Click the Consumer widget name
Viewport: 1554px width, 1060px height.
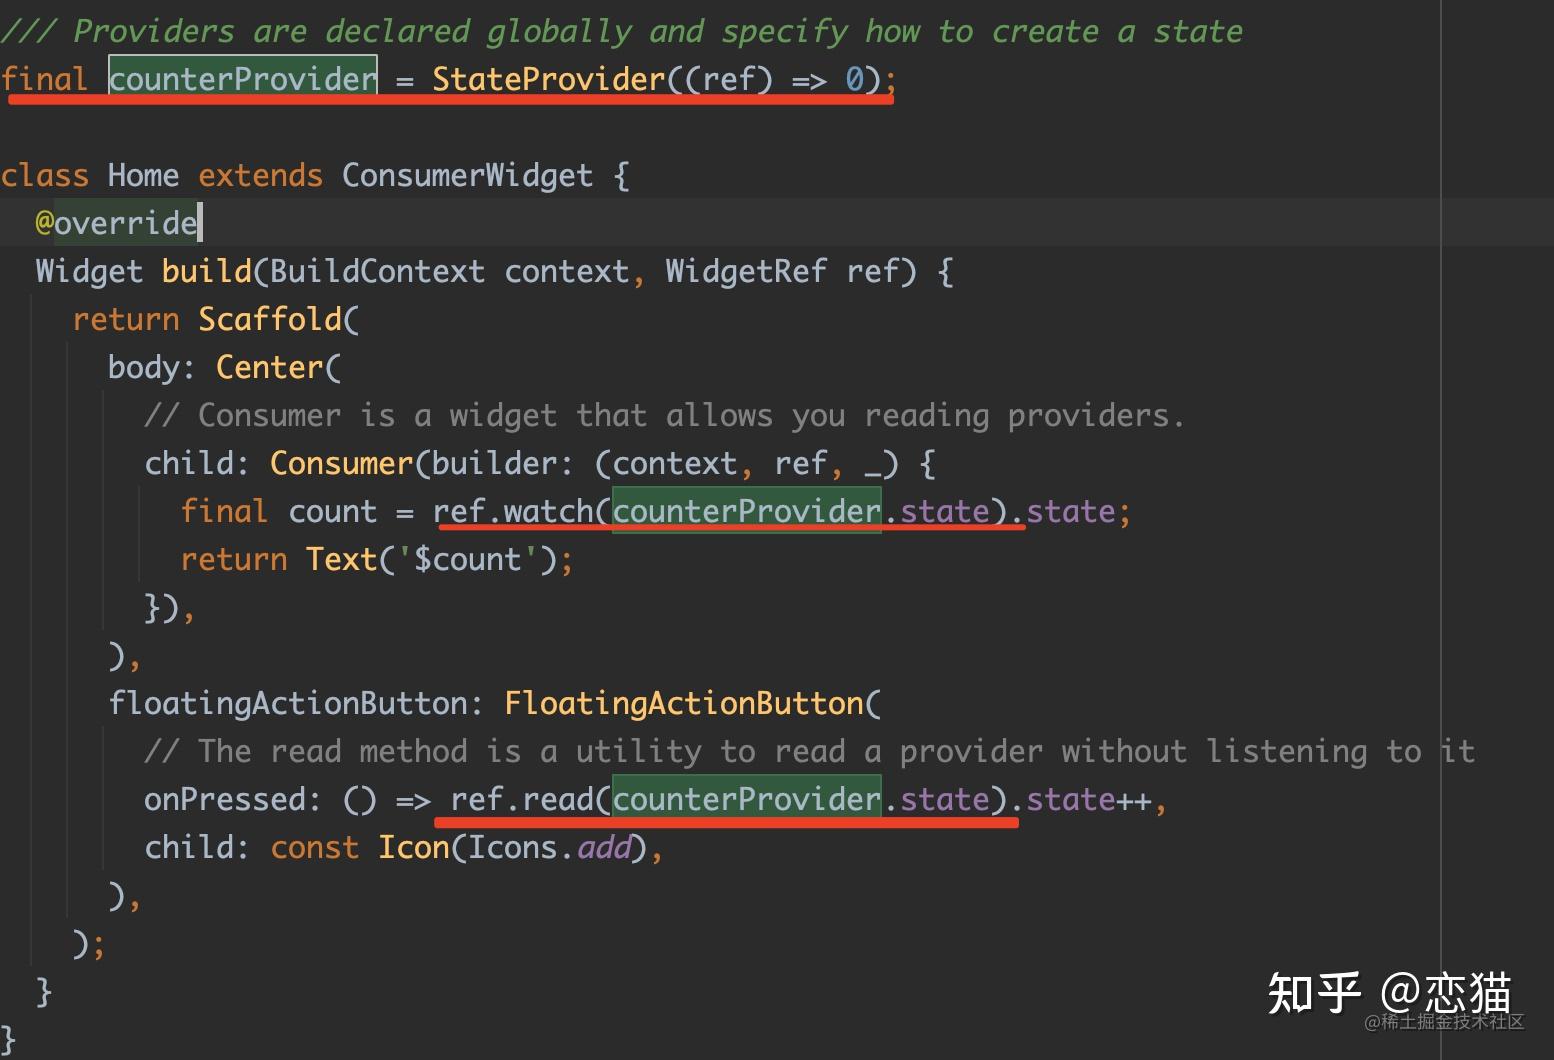(341, 463)
